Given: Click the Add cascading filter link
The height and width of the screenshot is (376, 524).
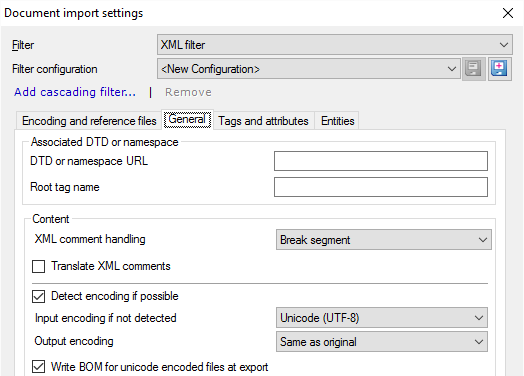Looking at the screenshot, I should tap(75, 92).
